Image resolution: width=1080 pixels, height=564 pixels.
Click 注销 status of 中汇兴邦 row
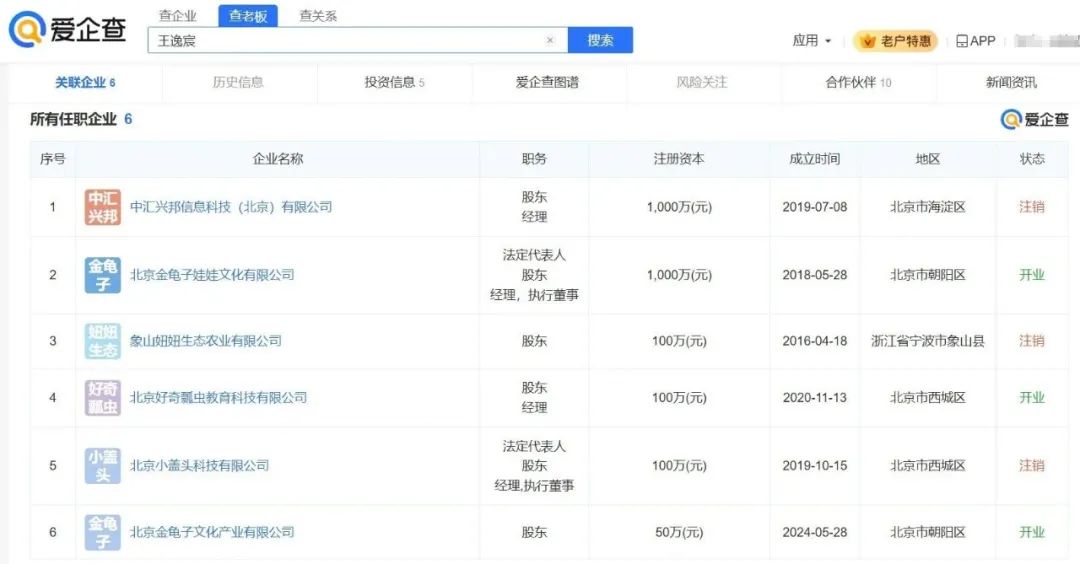click(x=1032, y=207)
